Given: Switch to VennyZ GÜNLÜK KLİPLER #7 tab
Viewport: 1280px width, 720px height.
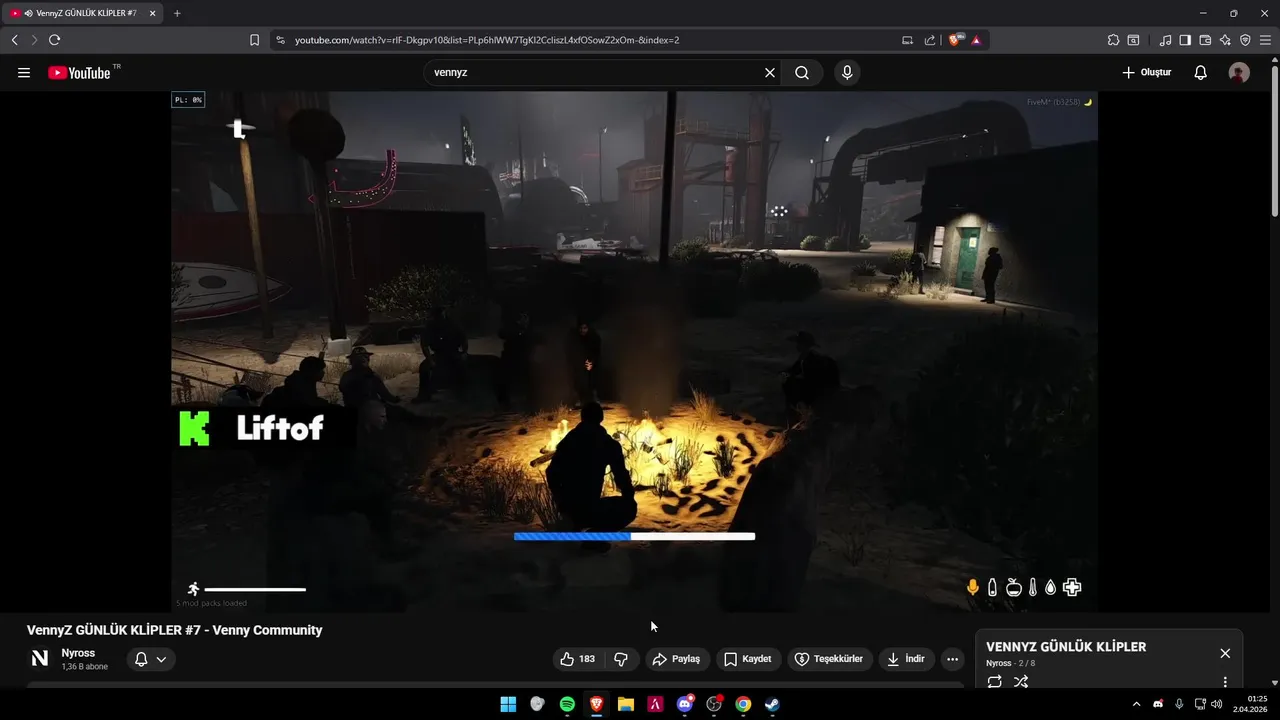Looking at the screenshot, I should coord(84,13).
